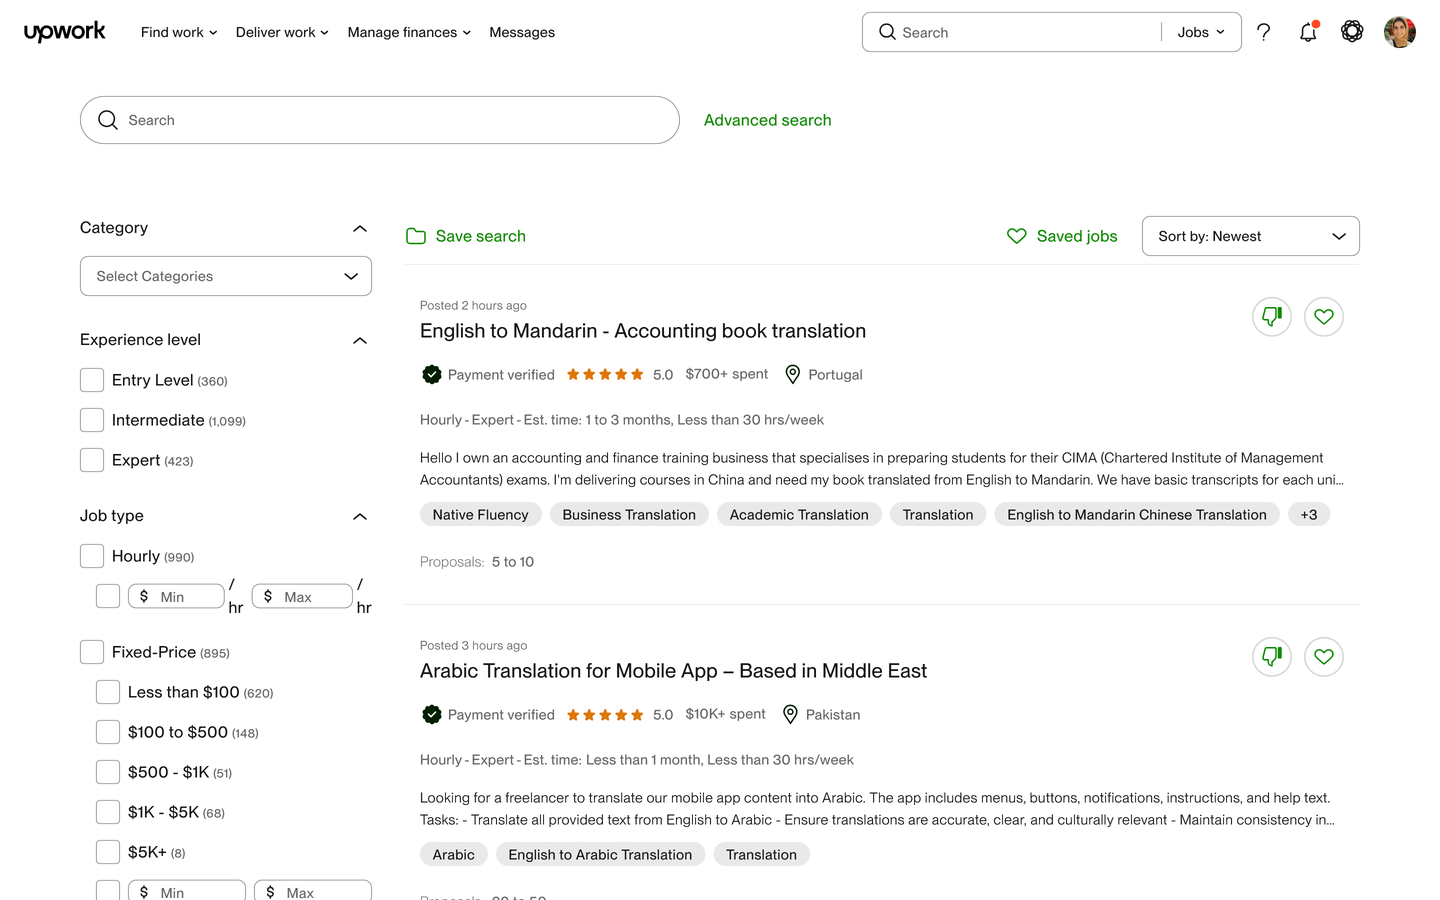
Task: Check the $500 - $1K budget filter
Action: tap(108, 772)
